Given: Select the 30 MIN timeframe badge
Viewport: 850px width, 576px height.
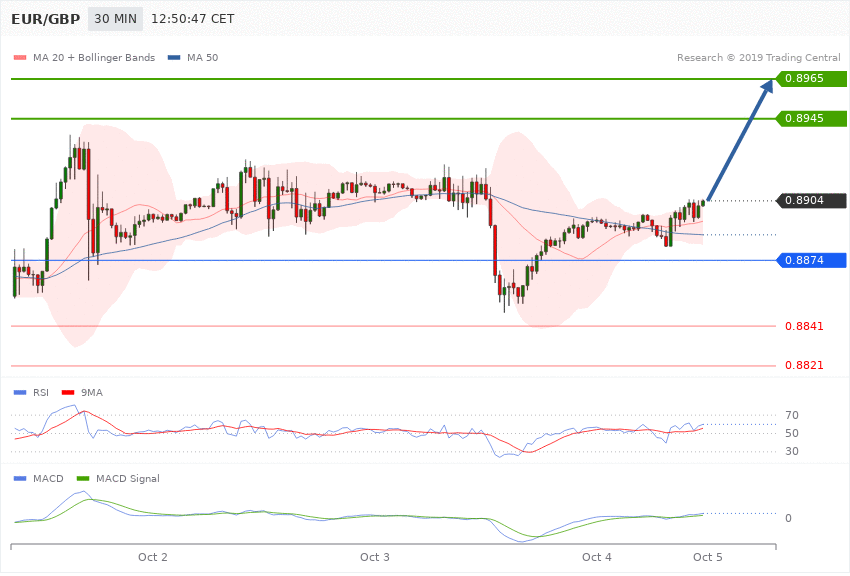Looking at the screenshot, I should [115, 19].
